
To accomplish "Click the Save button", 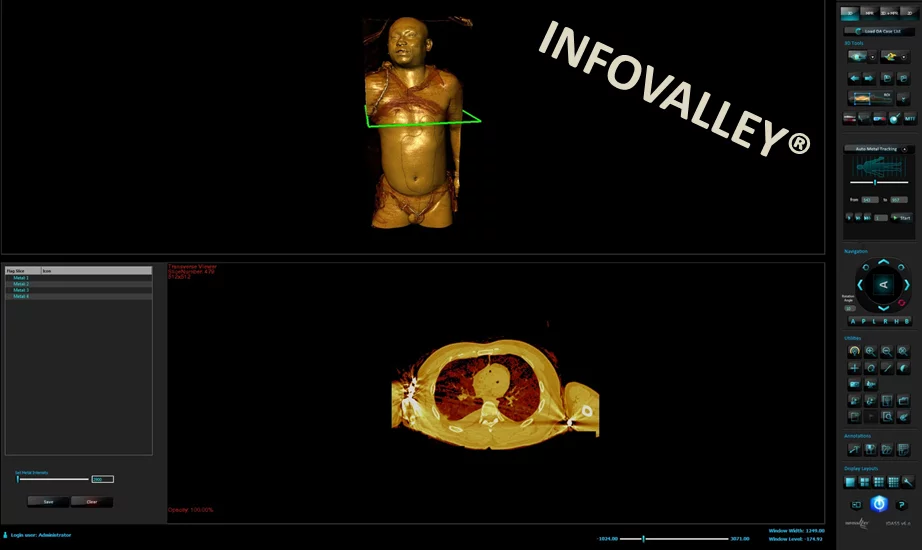I will click(48, 502).
